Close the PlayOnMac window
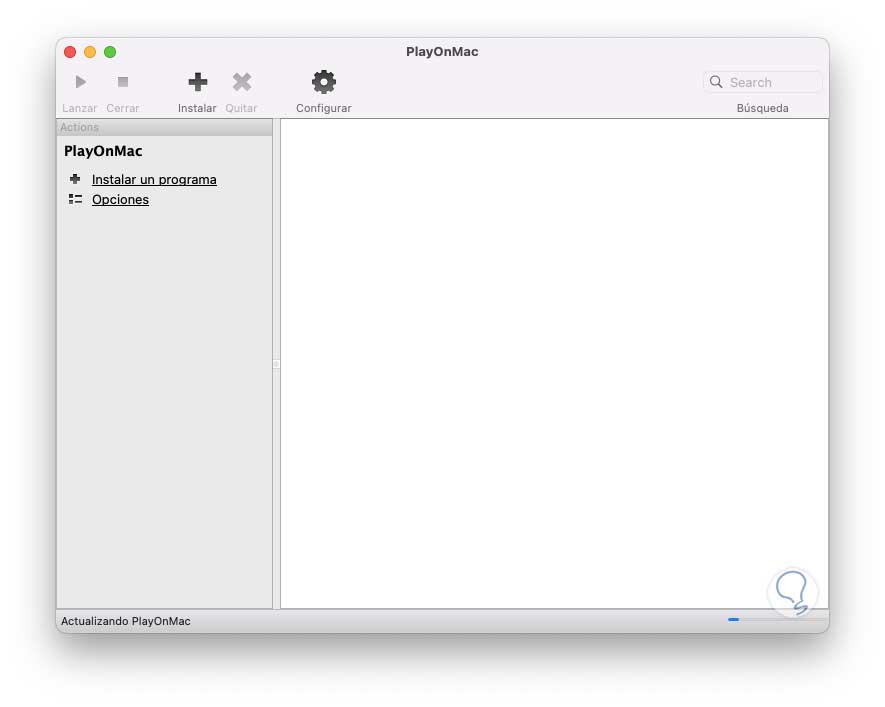The width and height of the screenshot is (885, 707). pos(70,52)
